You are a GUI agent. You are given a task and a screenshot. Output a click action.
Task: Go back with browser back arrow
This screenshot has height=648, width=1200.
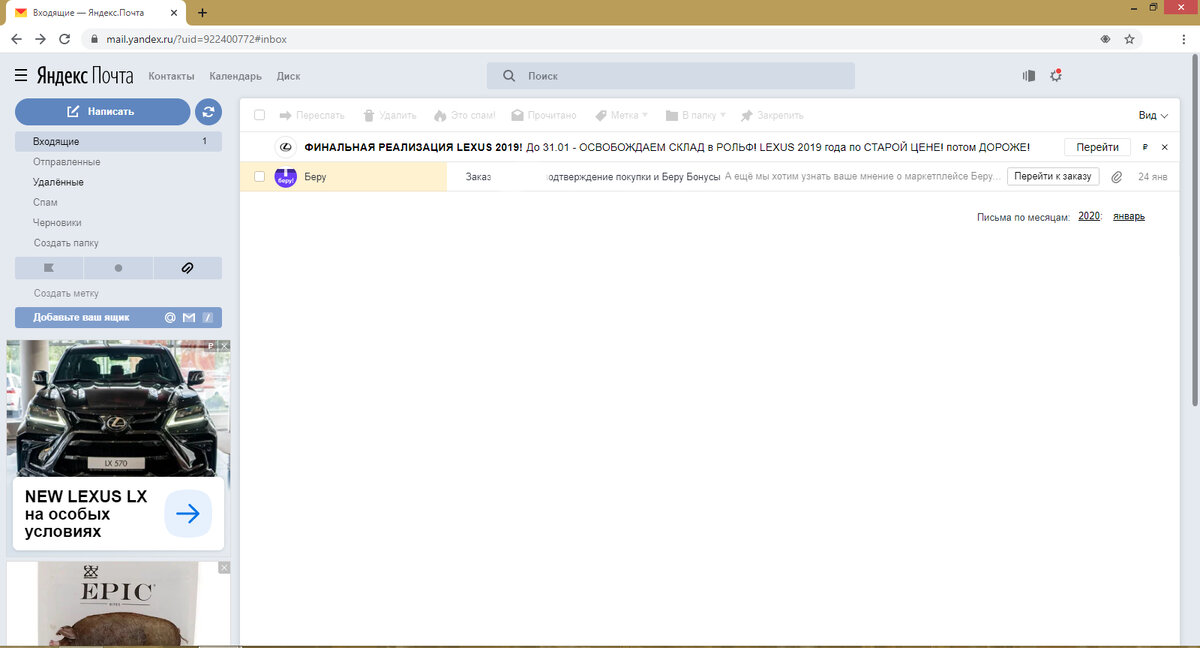16,39
